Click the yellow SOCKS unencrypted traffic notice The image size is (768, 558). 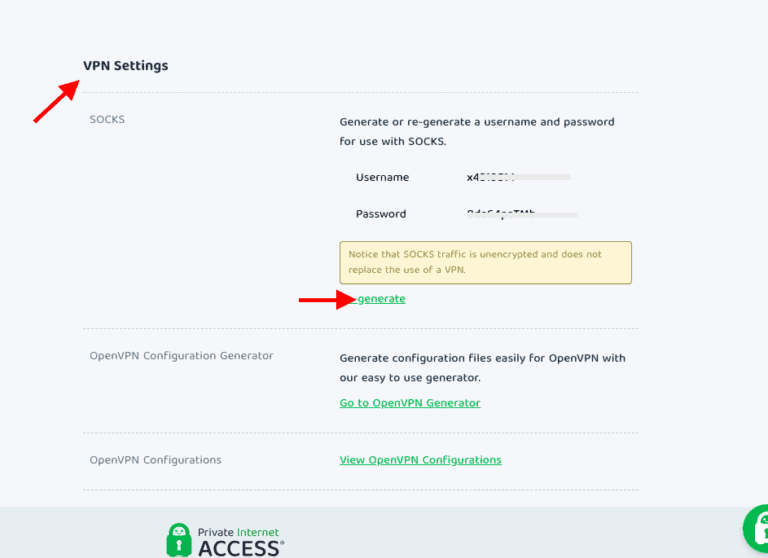click(x=485, y=262)
